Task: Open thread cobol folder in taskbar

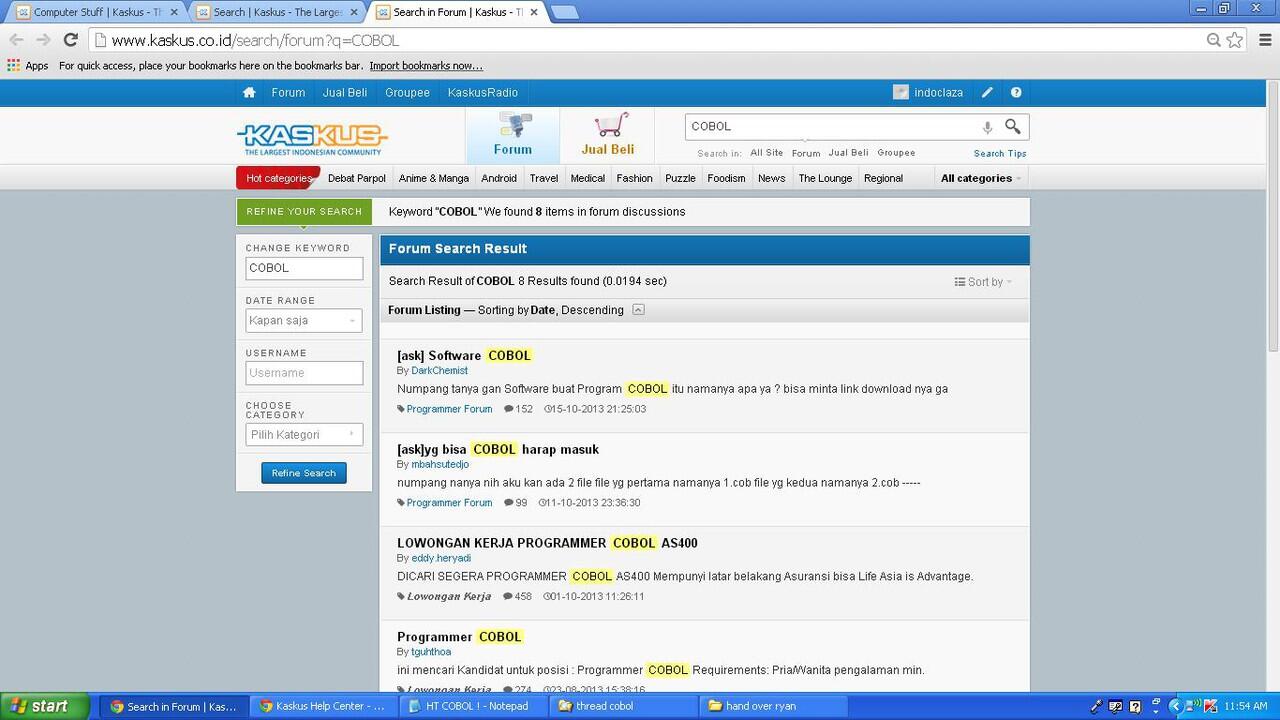Action: [623, 706]
